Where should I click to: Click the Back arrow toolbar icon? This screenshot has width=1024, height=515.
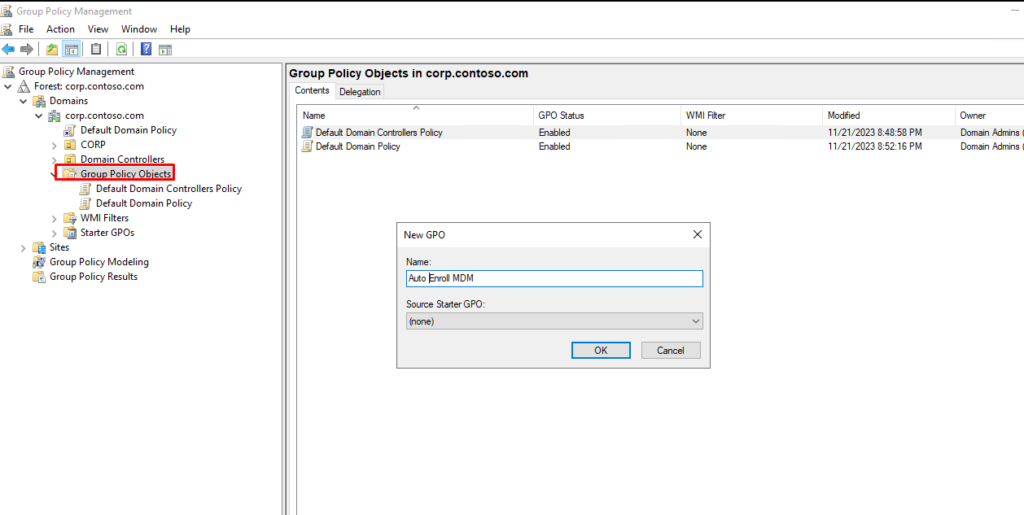(9, 49)
